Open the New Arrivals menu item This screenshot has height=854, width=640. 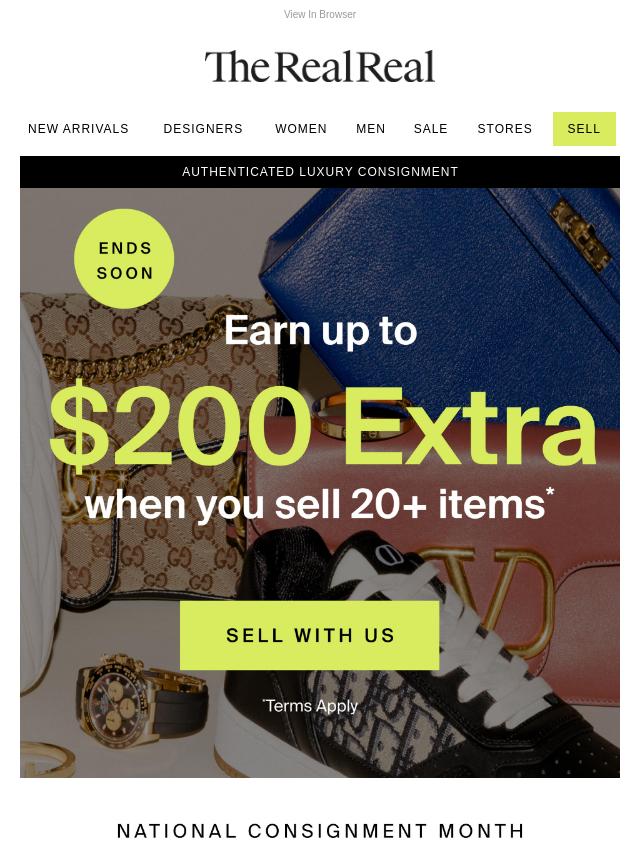(x=78, y=129)
